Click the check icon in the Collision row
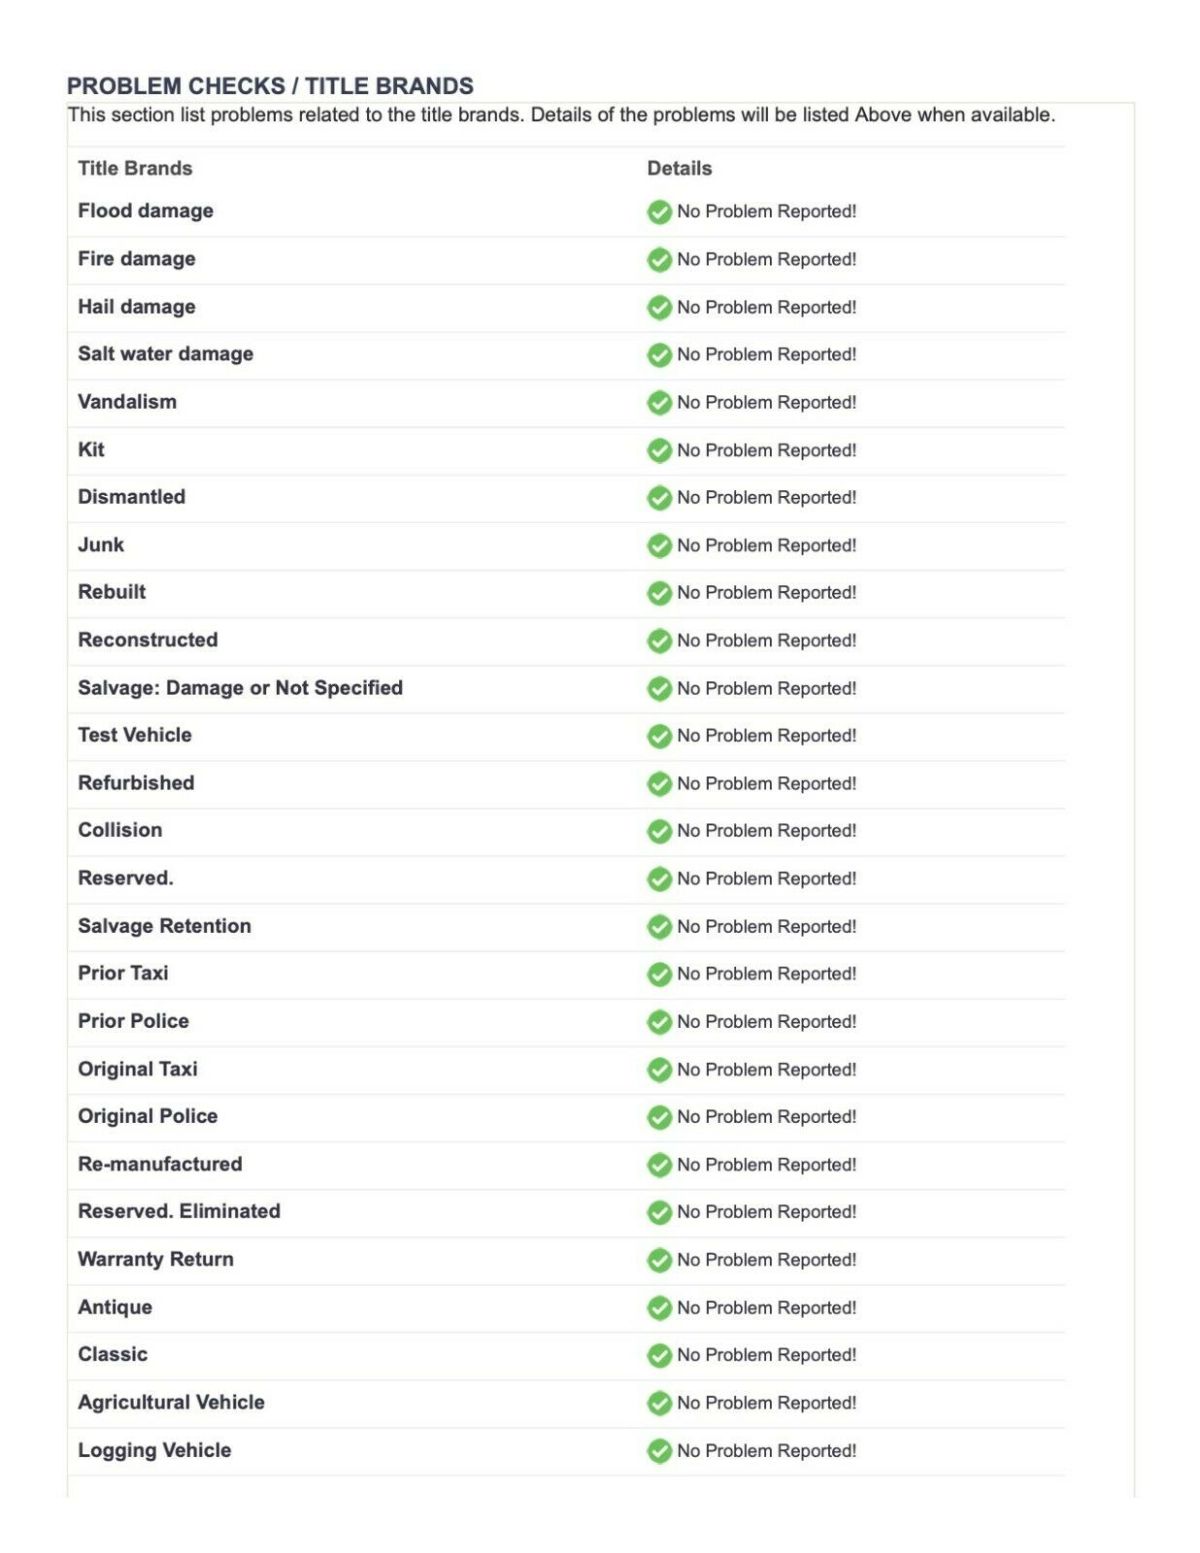Image resolution: width=1200 pixels, height=1553 pixels. pos(659,831)
